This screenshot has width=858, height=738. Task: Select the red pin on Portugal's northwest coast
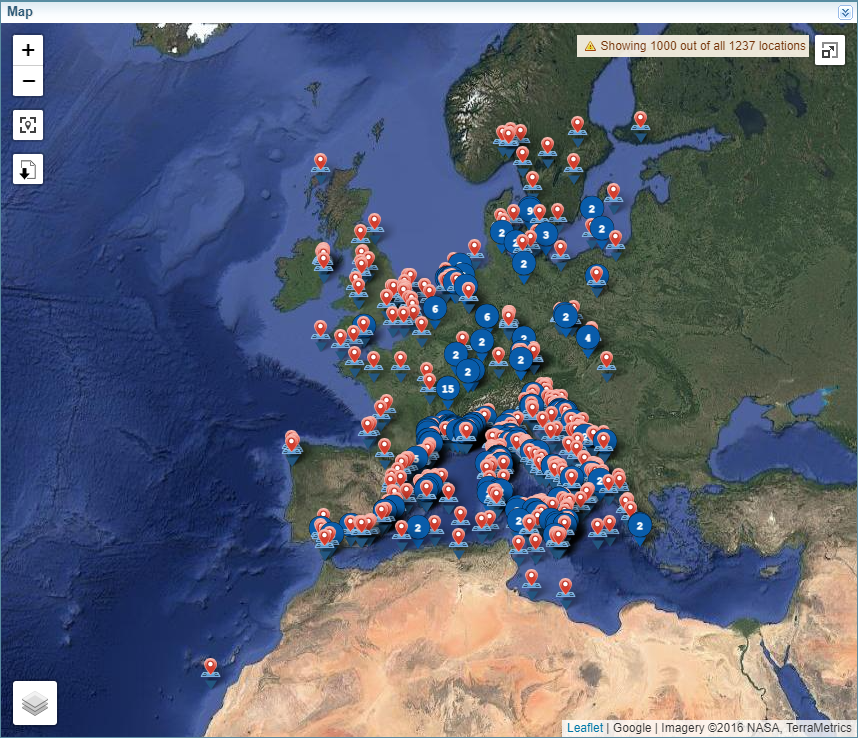point(292,441)
